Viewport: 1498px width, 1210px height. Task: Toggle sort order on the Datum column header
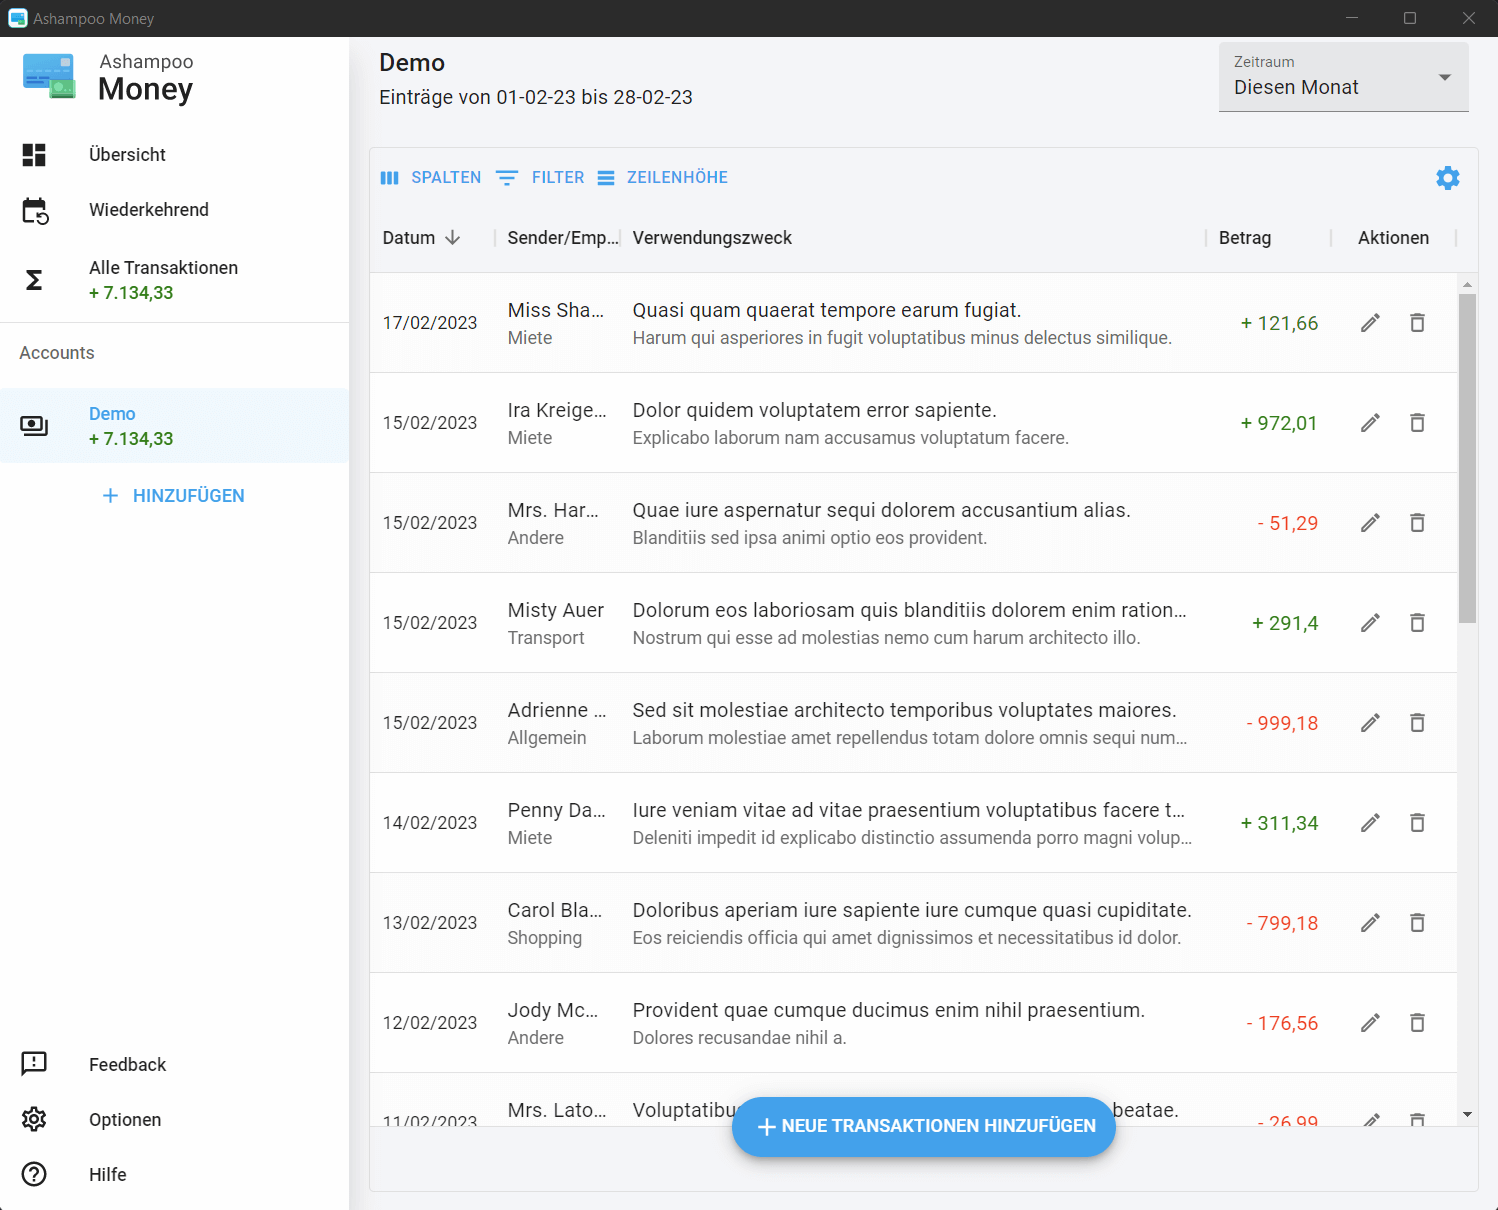[x=421, y=238]
